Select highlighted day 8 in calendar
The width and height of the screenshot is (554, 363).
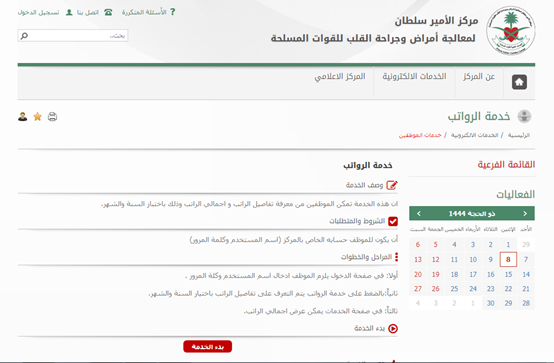pyautogui.click(x=508, y=259)
